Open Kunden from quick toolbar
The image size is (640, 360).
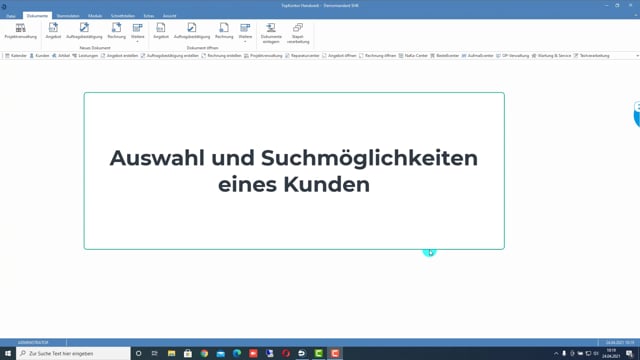39,56
